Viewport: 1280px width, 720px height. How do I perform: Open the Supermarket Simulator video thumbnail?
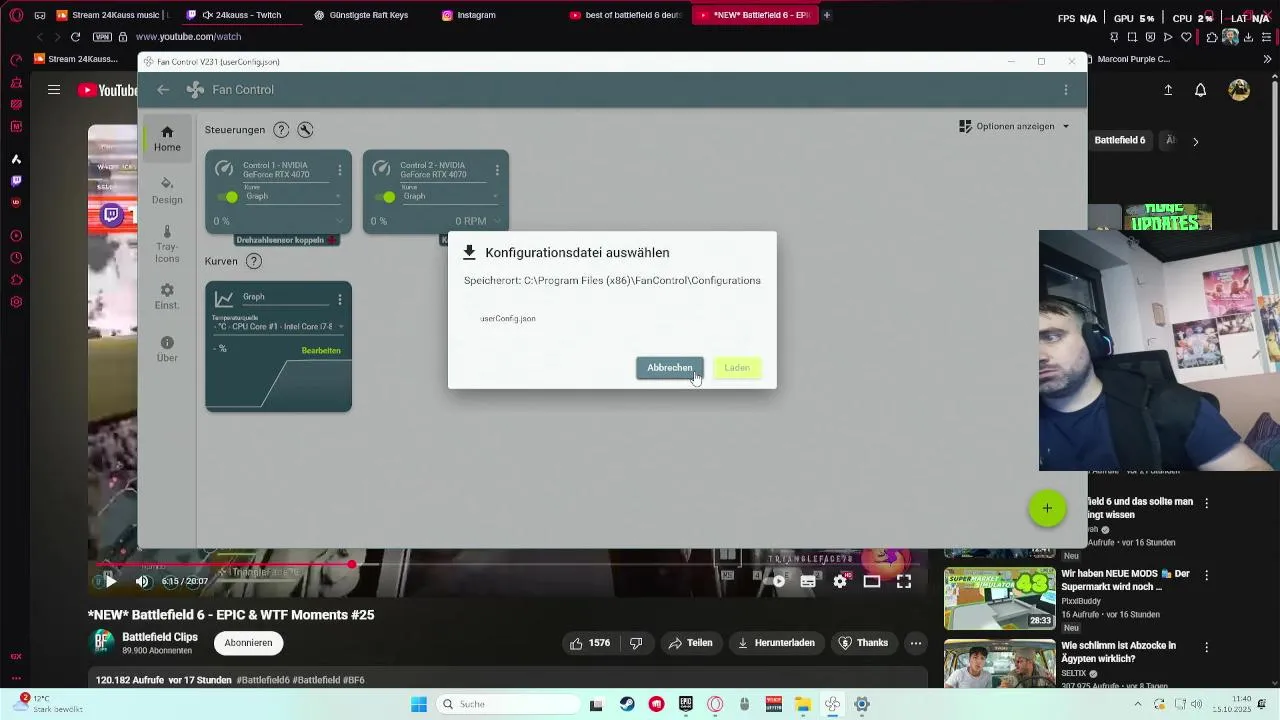(1000, 598)
